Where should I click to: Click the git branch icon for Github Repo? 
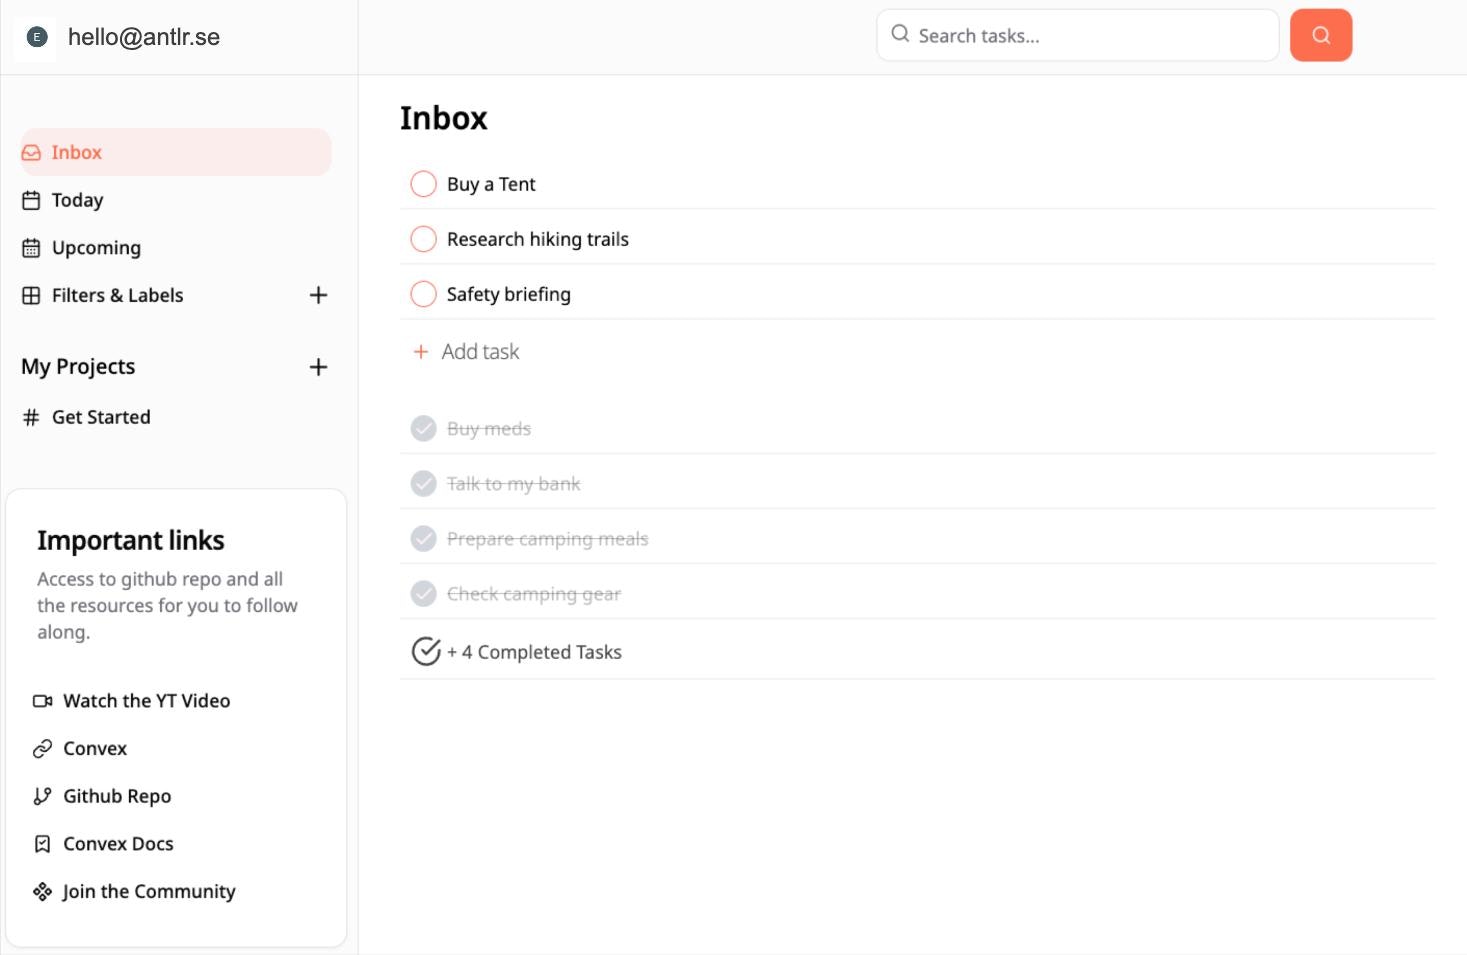[x=42, y=796]
